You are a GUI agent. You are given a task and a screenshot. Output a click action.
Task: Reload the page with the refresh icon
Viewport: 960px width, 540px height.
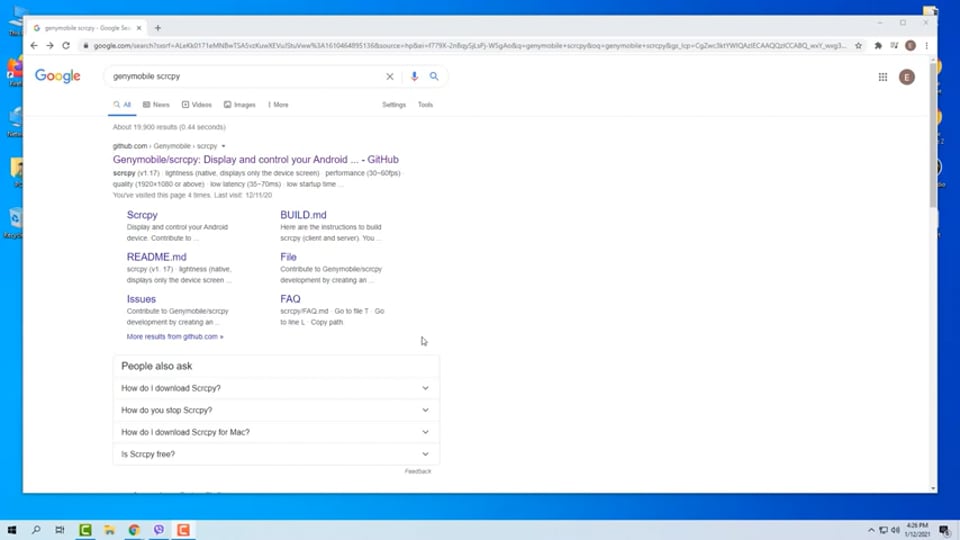[x=66, y=45]
